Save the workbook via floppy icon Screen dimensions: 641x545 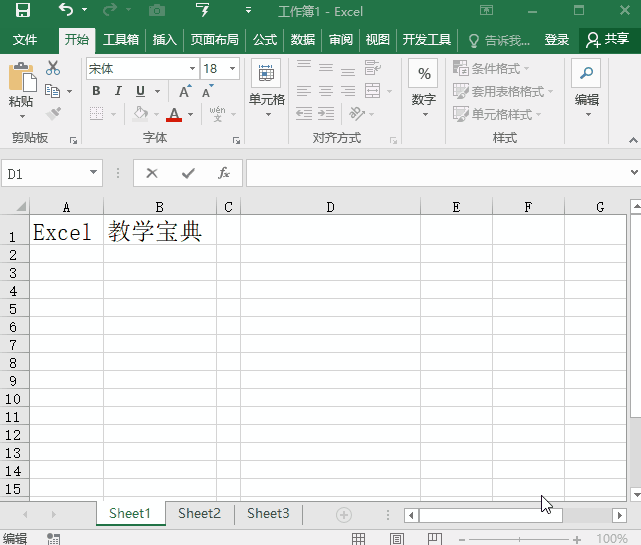(23, 10)
